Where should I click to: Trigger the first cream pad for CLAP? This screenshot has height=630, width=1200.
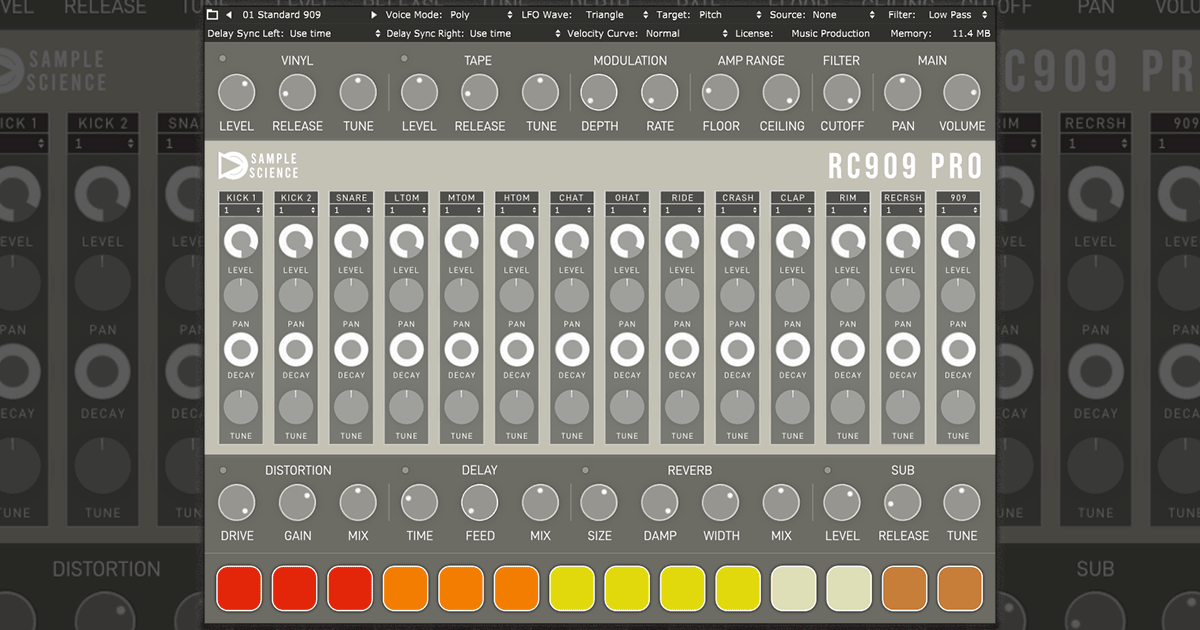(793, 588)
